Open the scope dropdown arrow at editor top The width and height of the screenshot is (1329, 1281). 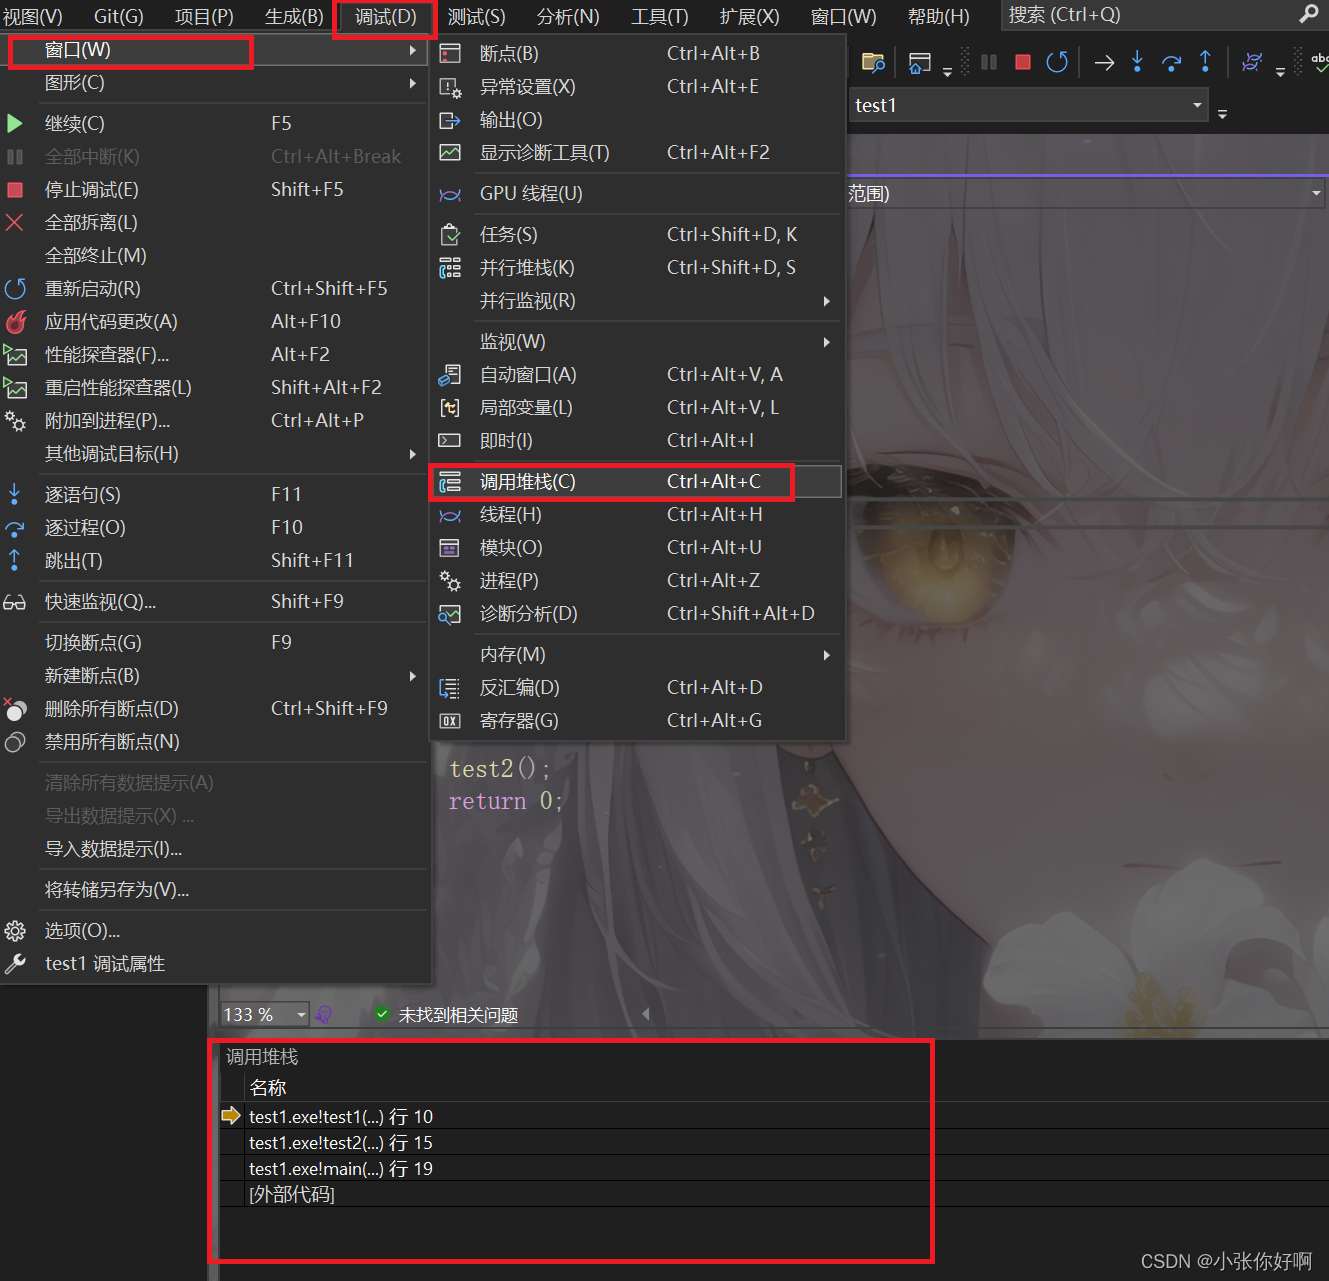1316,193
